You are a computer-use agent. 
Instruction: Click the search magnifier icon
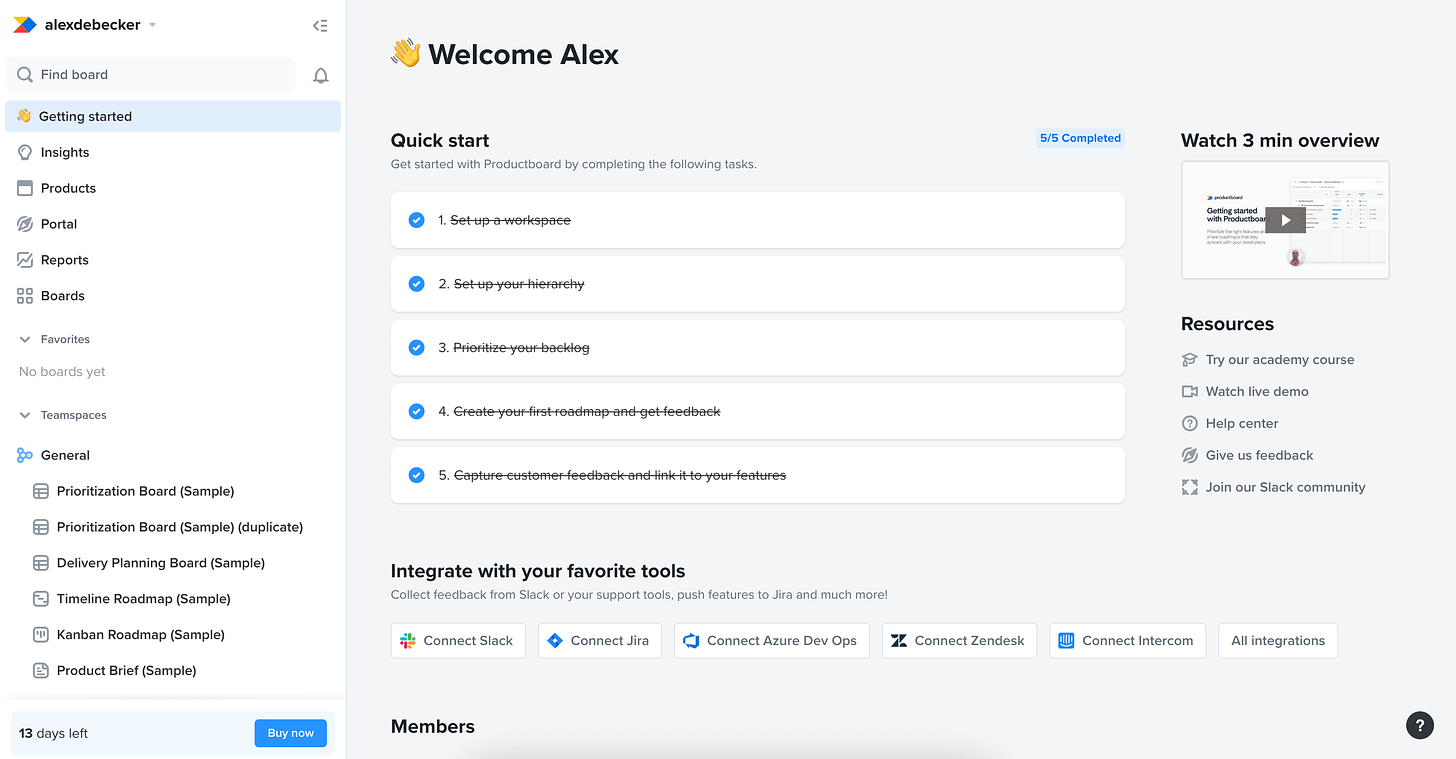(x=25, y=75)
